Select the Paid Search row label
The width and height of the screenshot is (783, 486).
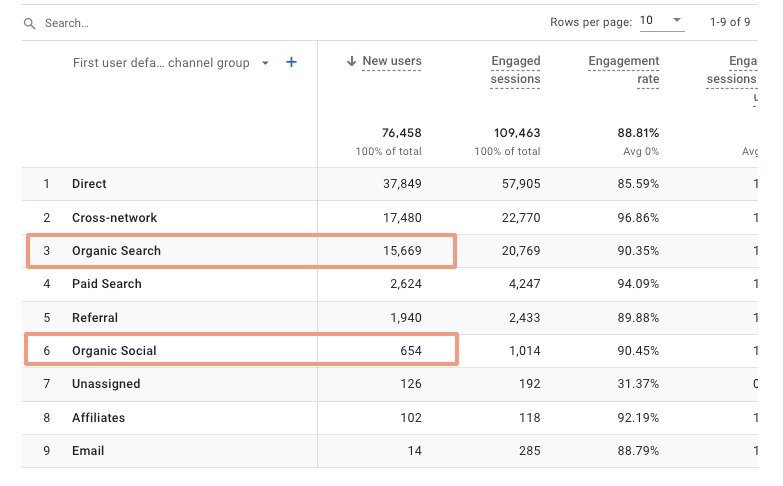107,284
